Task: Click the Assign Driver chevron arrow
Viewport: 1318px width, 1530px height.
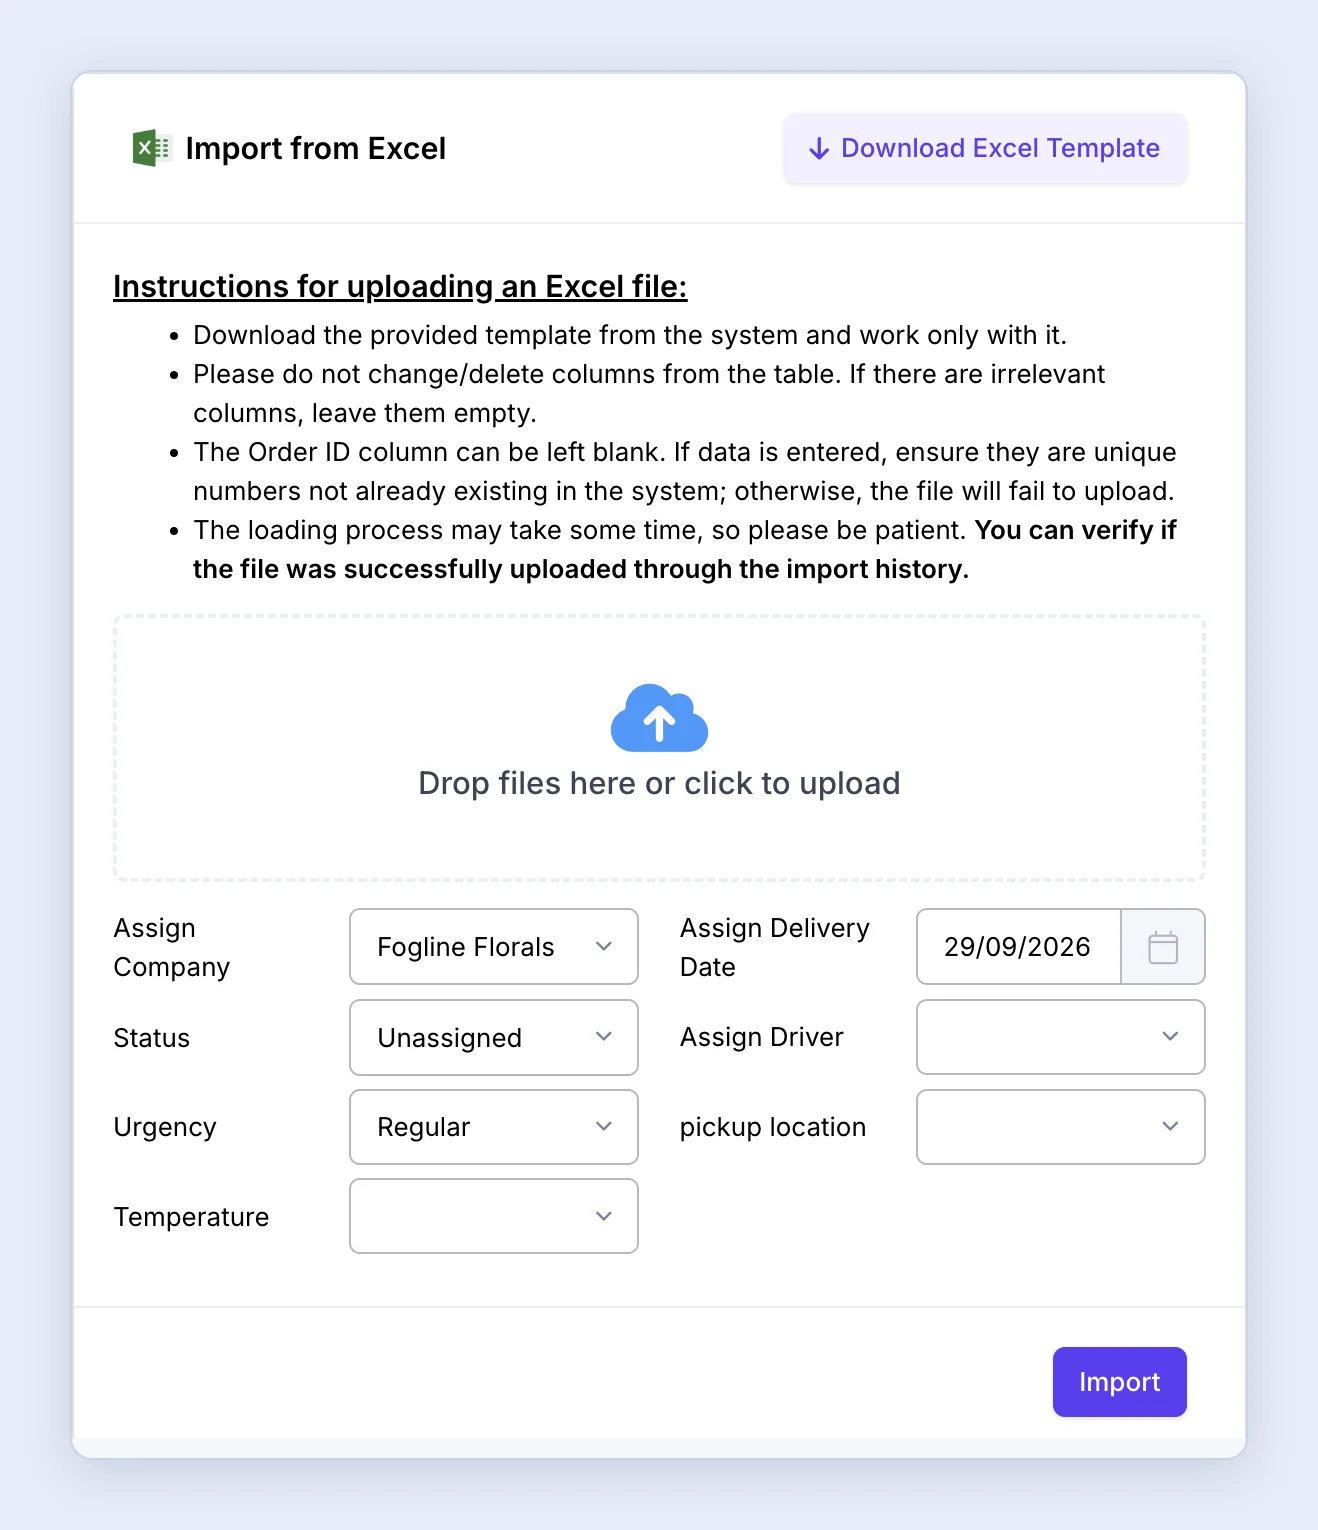Action: (x=1171, y=1036)
